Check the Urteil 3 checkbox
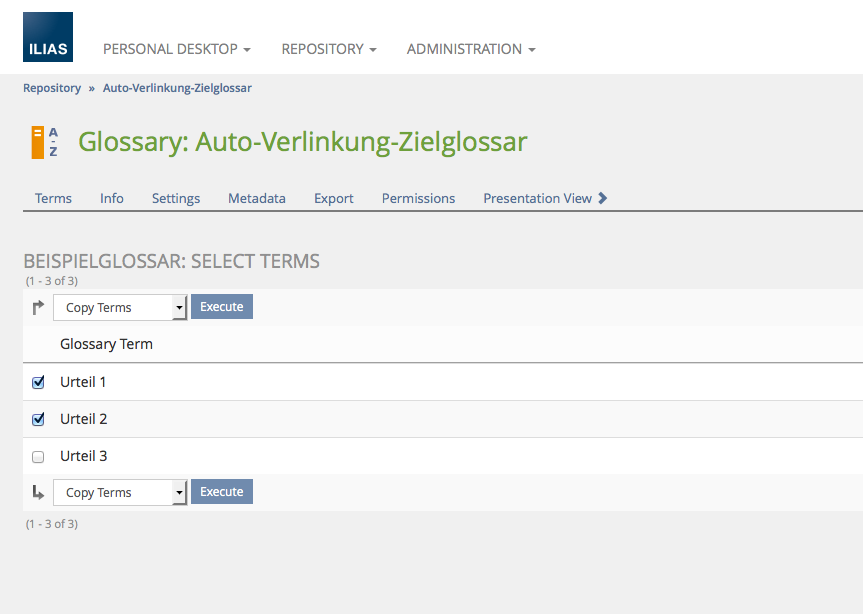The height and width of the screenshot is (614, 863). point(39,457)
